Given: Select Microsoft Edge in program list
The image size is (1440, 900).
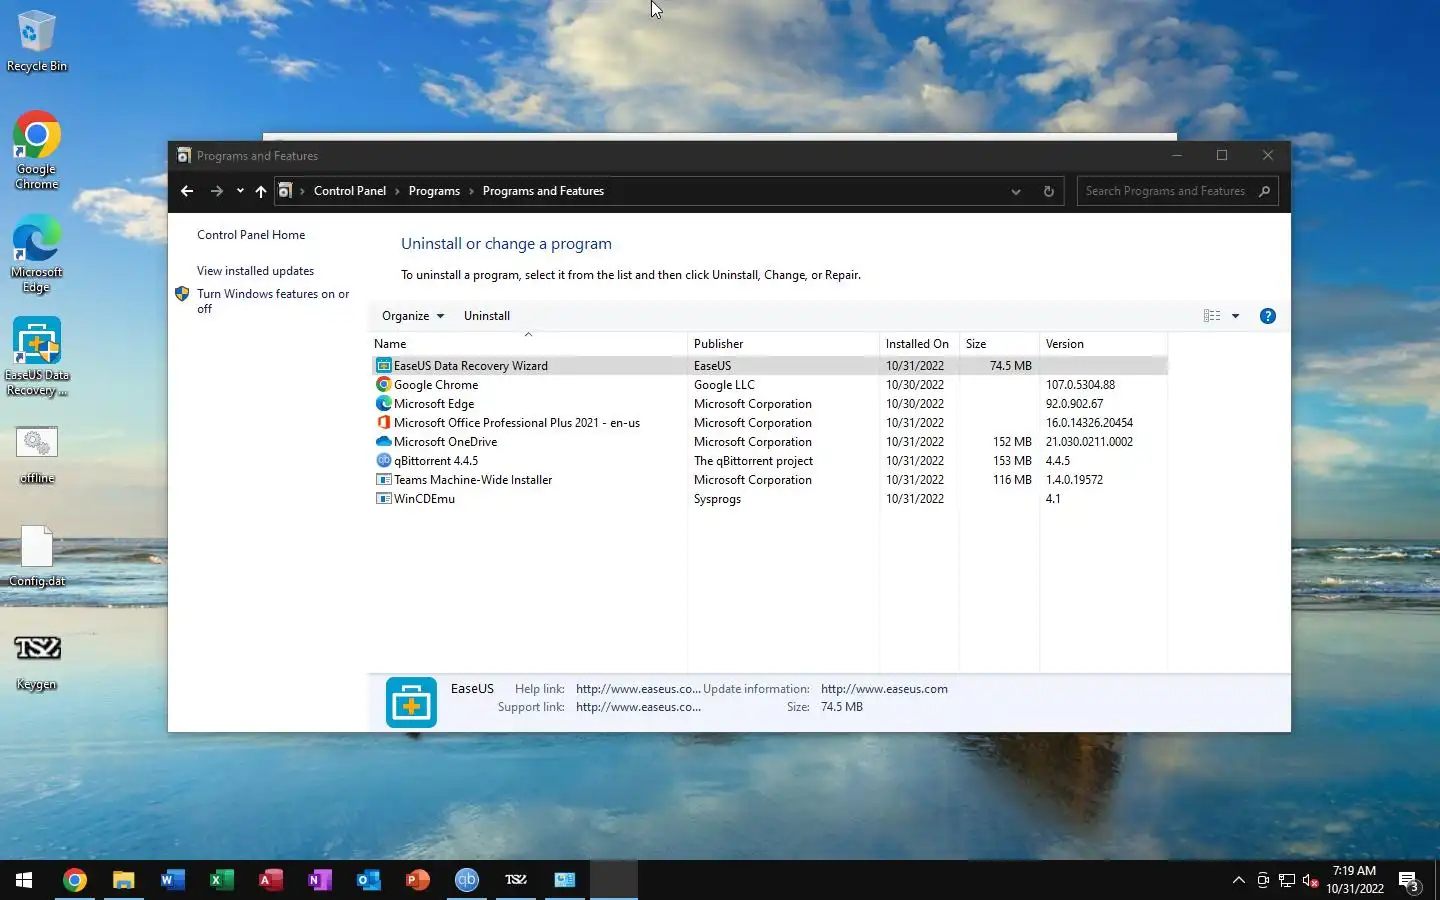Looking at the screenshot, I should 768,404.
